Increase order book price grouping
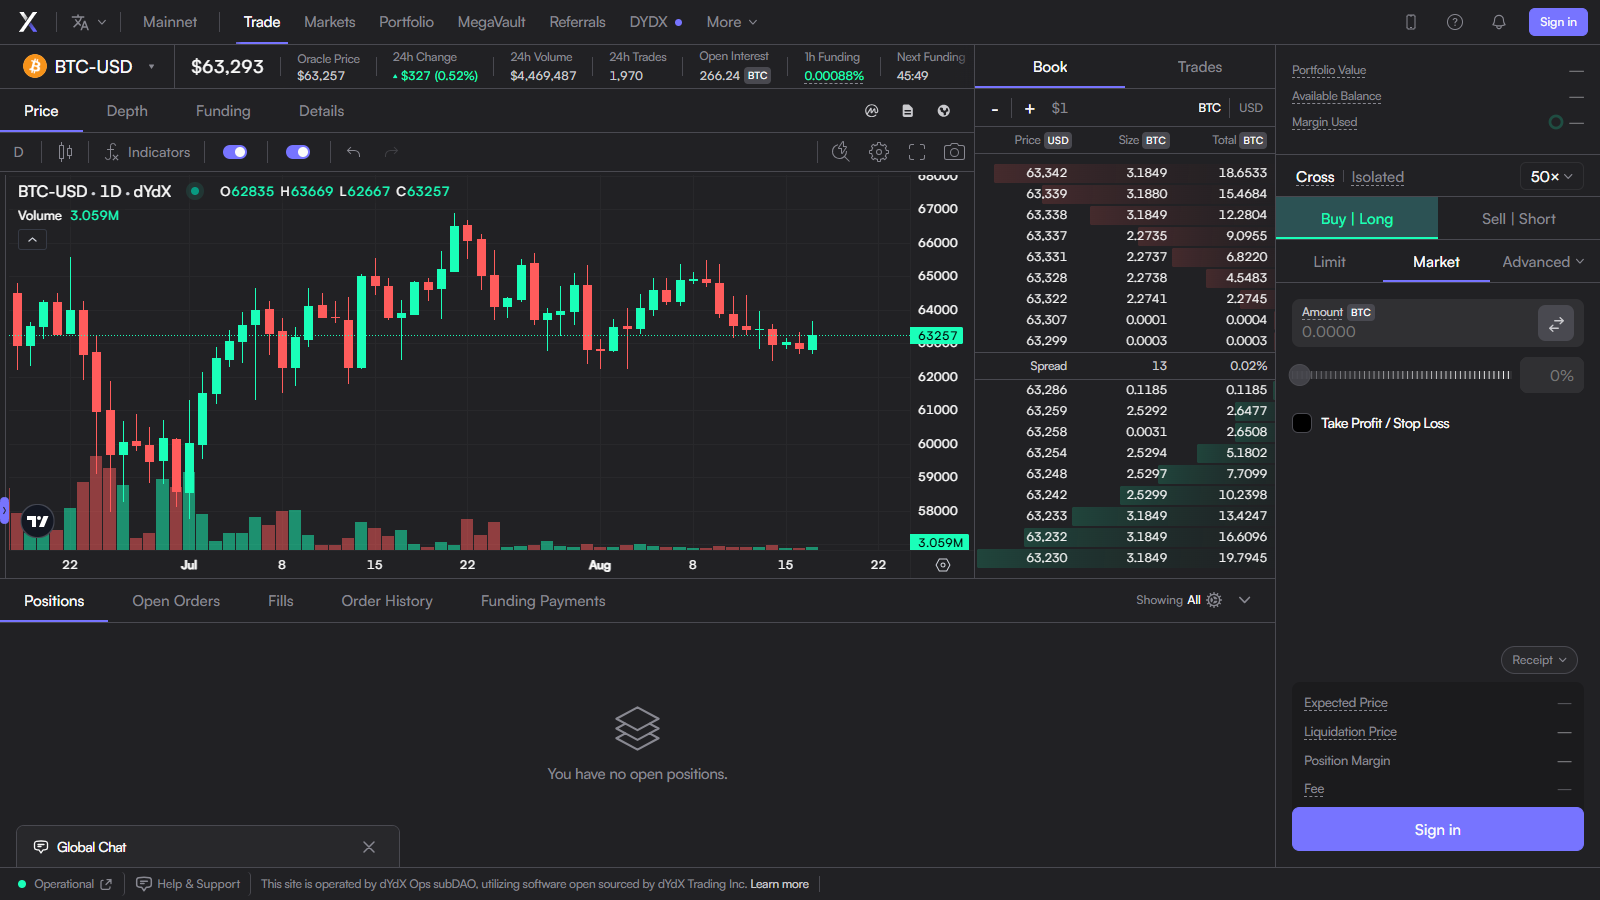The width and height of the screenshot is (1600, 900). pos(1030,108)
